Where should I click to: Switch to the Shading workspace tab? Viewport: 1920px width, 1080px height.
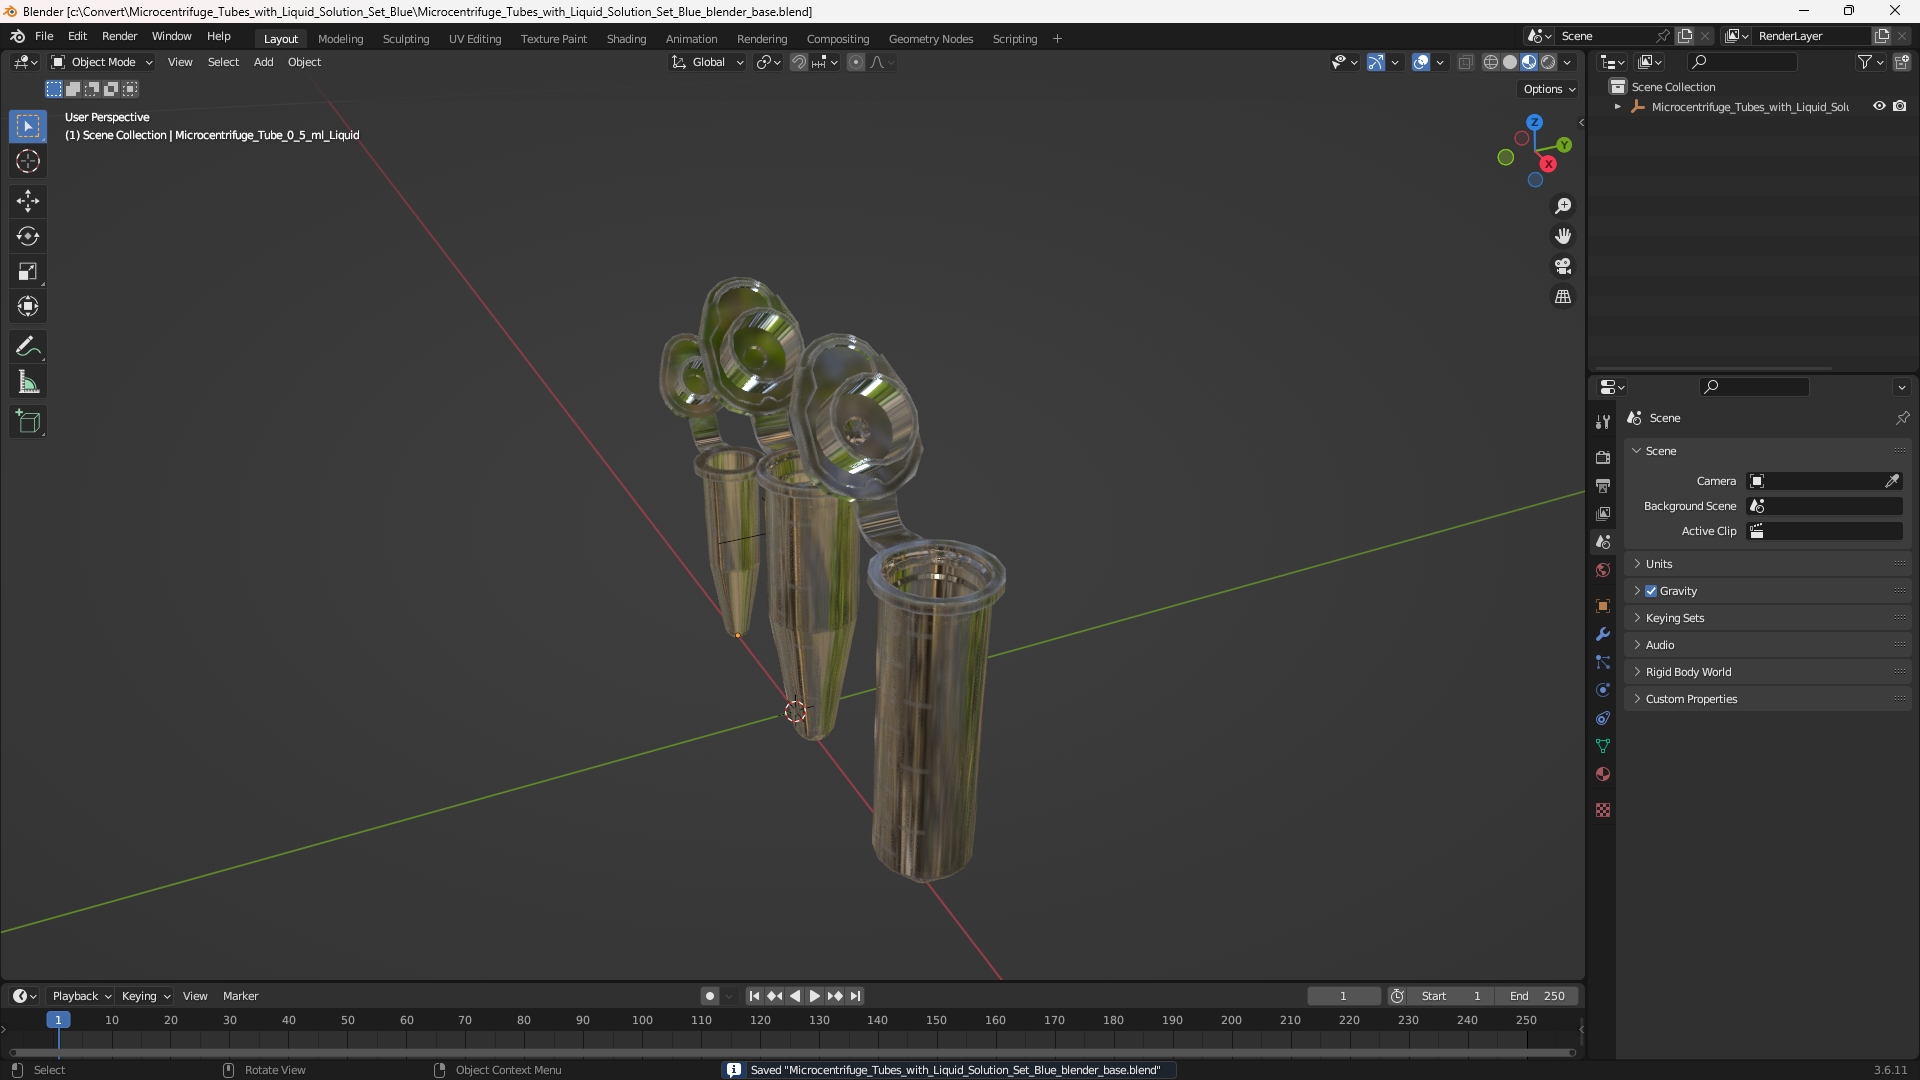626,39
